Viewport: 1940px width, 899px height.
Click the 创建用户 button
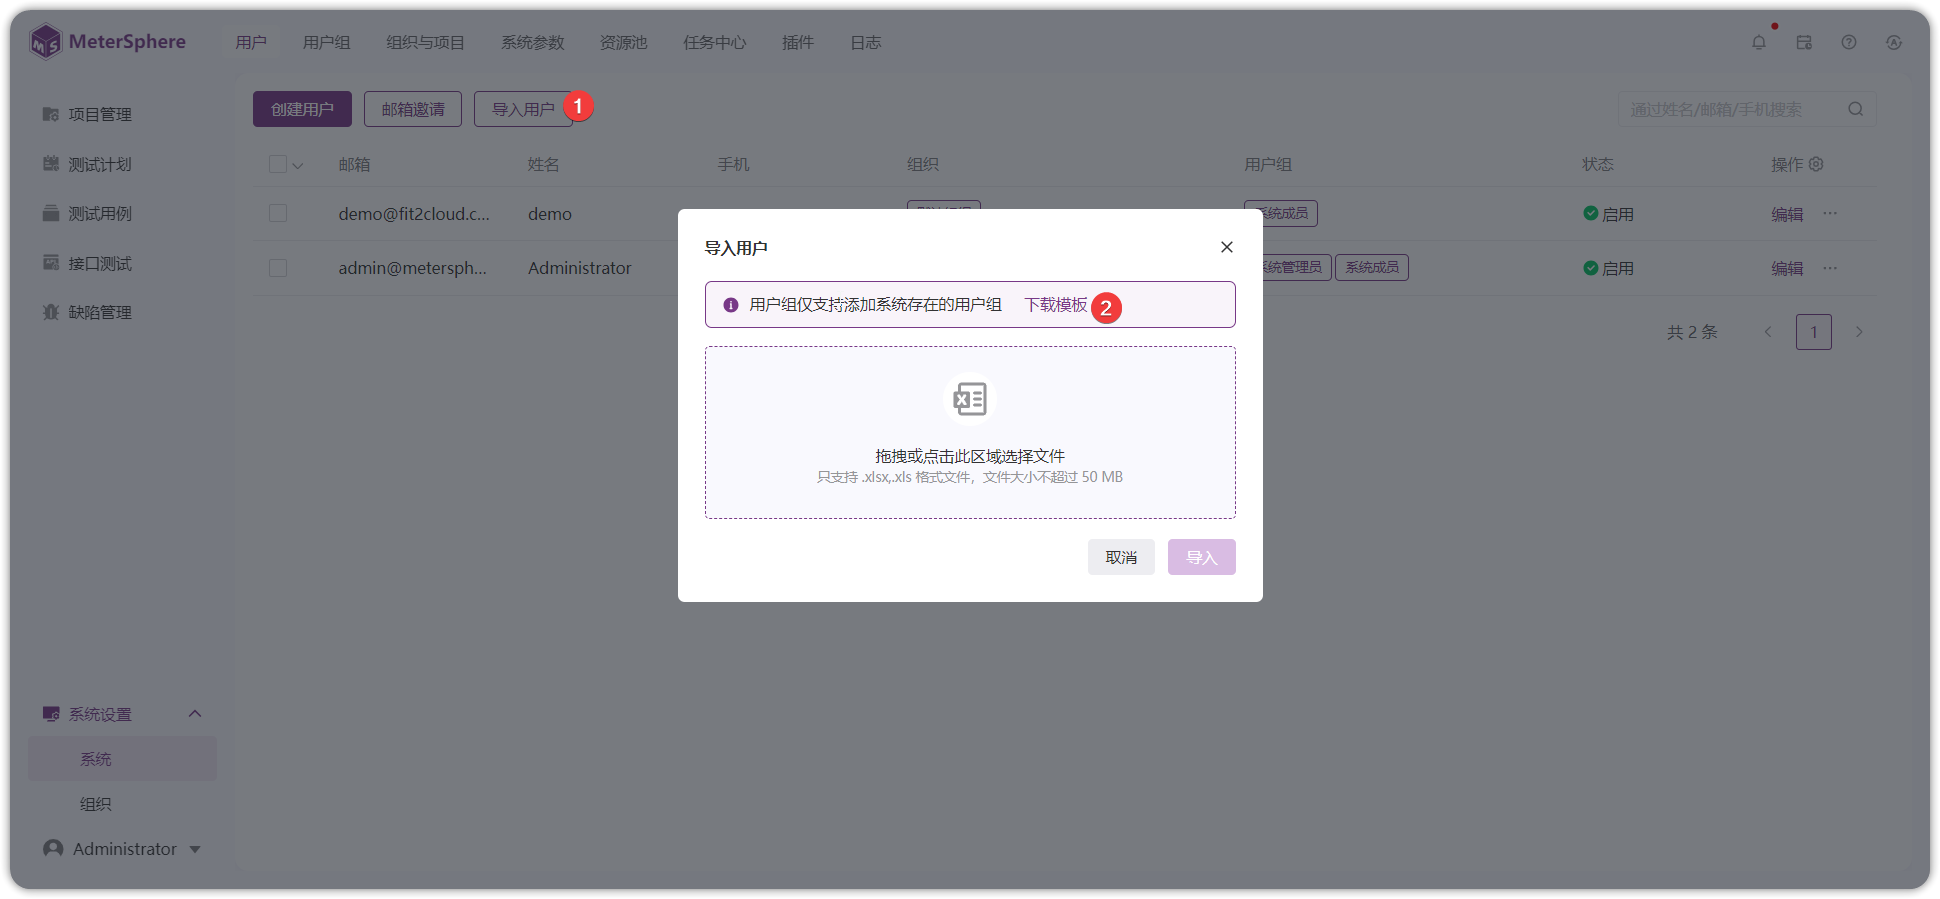click(302, 109)
